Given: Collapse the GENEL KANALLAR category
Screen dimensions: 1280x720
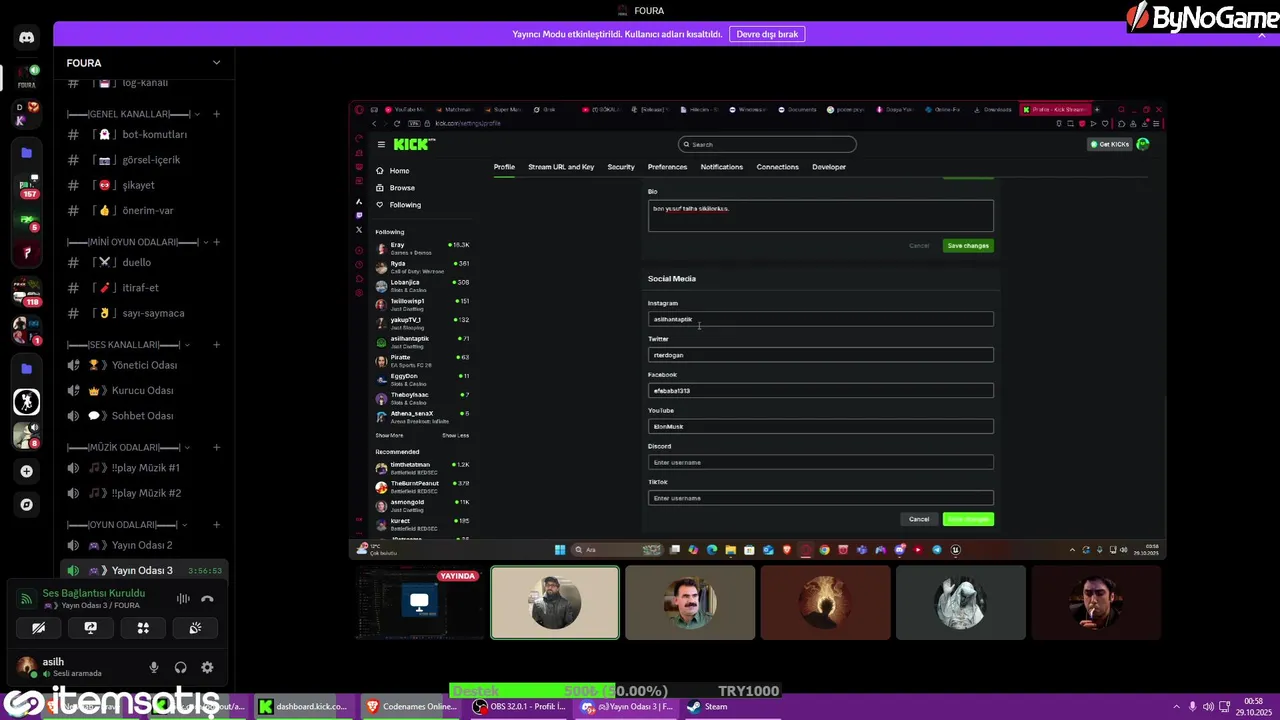Looking at the screenshot, I should tap(134, 114).
